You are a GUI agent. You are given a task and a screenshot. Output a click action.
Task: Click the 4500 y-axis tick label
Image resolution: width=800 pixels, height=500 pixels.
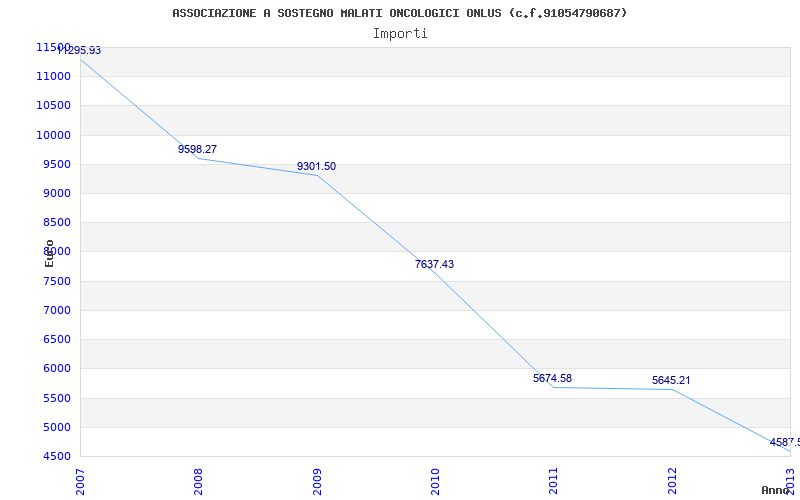[57, 456]
